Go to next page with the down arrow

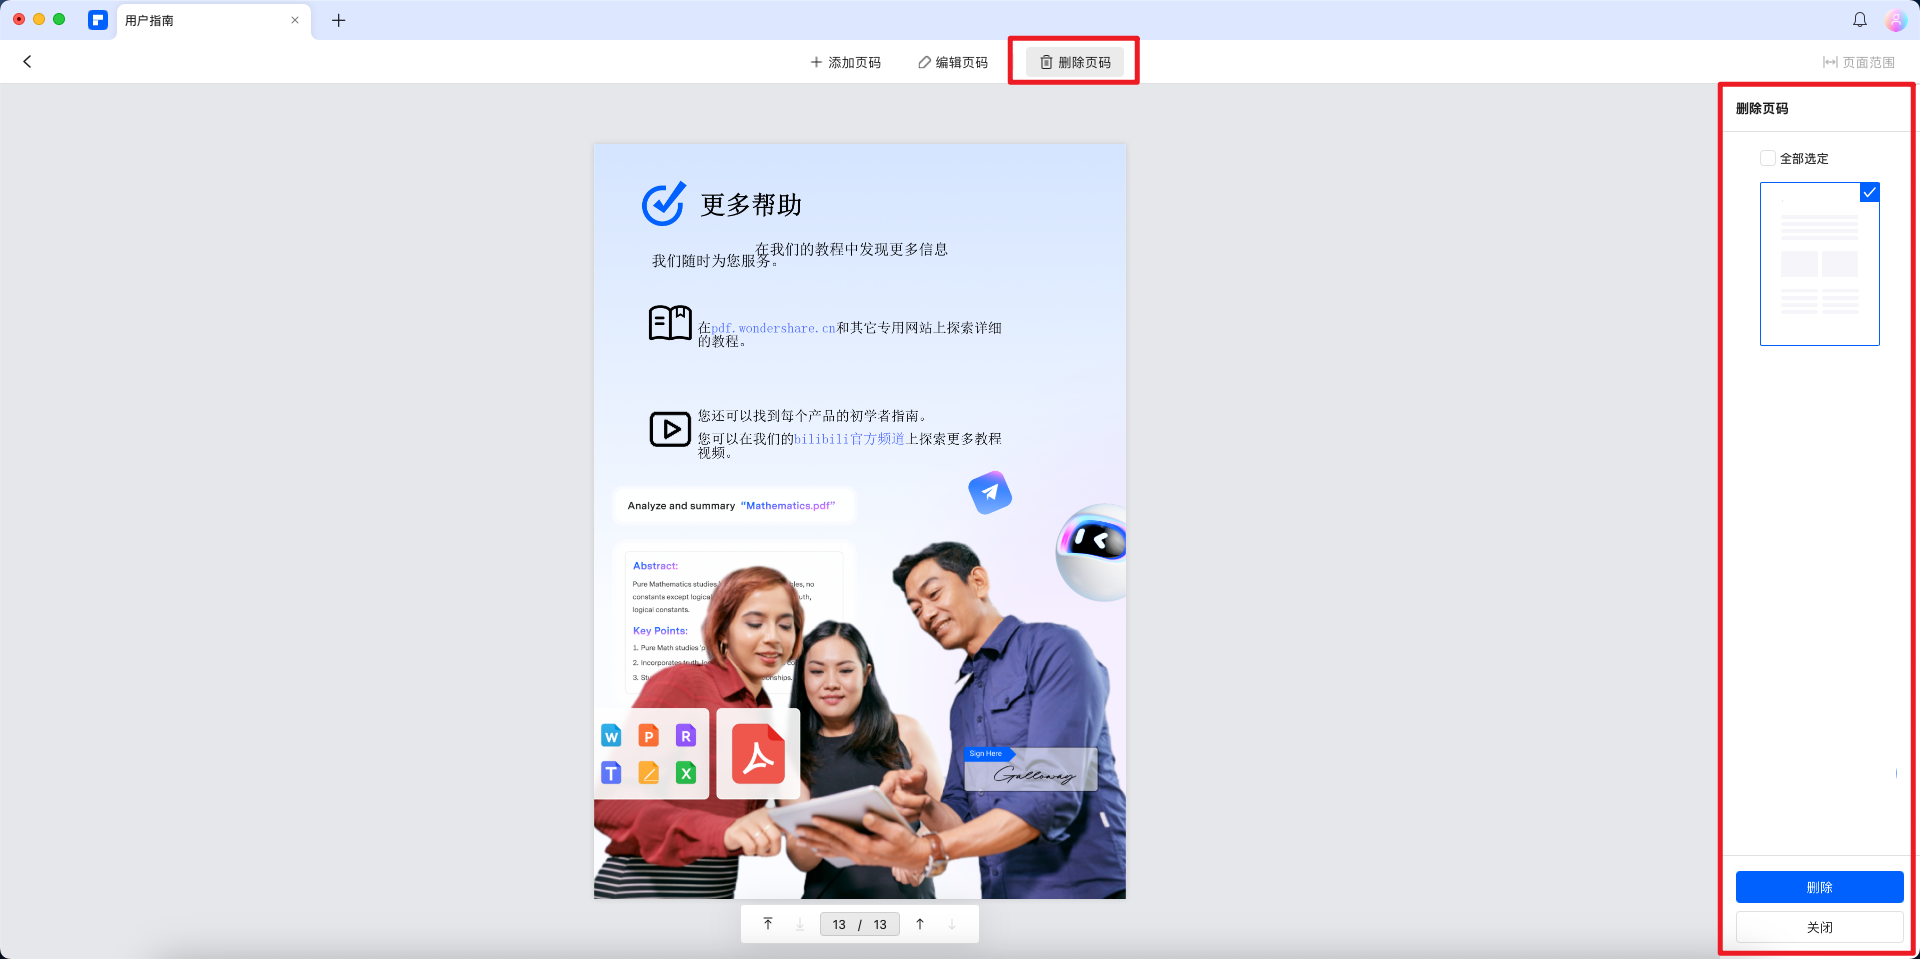pos(951,923)
